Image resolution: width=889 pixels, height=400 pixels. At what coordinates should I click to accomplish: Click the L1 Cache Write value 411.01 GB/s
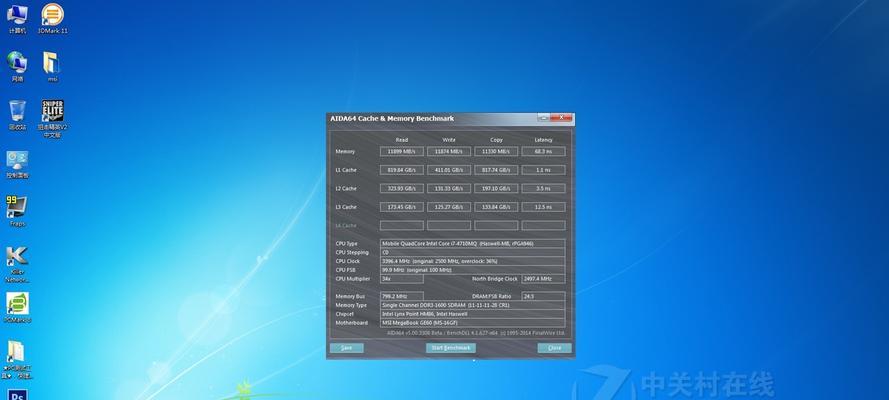pos(448,170)
